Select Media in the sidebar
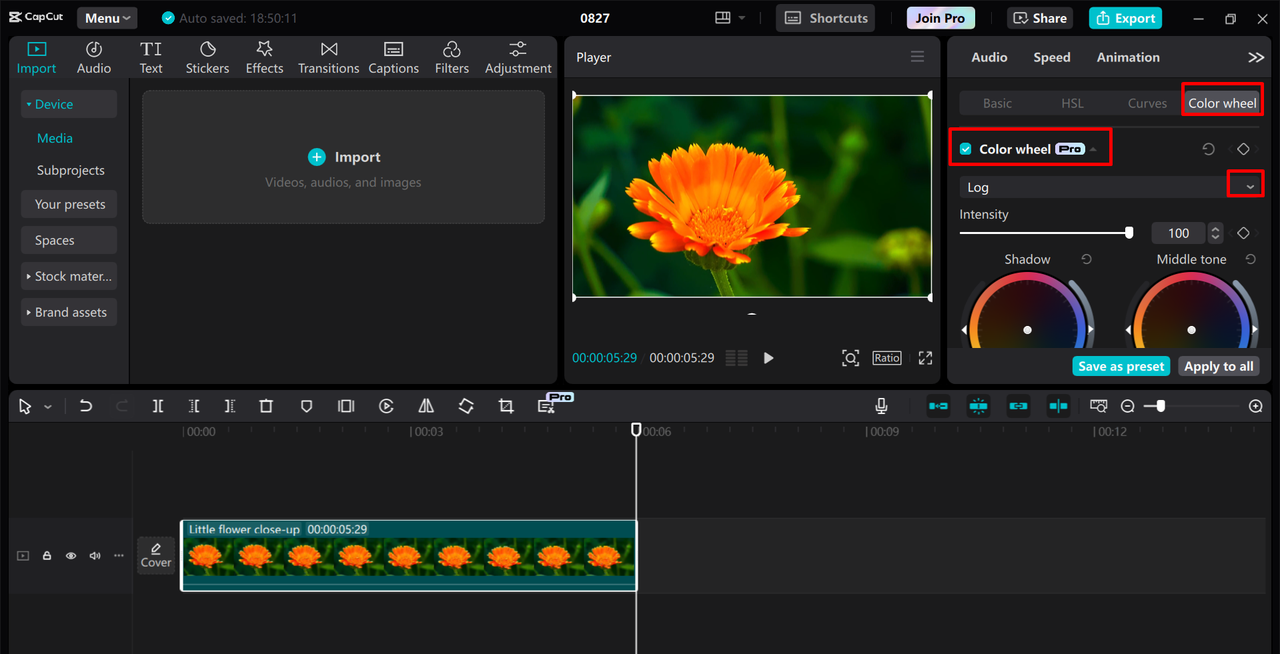The image size is (1280, 654). pyautogui.click(x=55, y=138)
